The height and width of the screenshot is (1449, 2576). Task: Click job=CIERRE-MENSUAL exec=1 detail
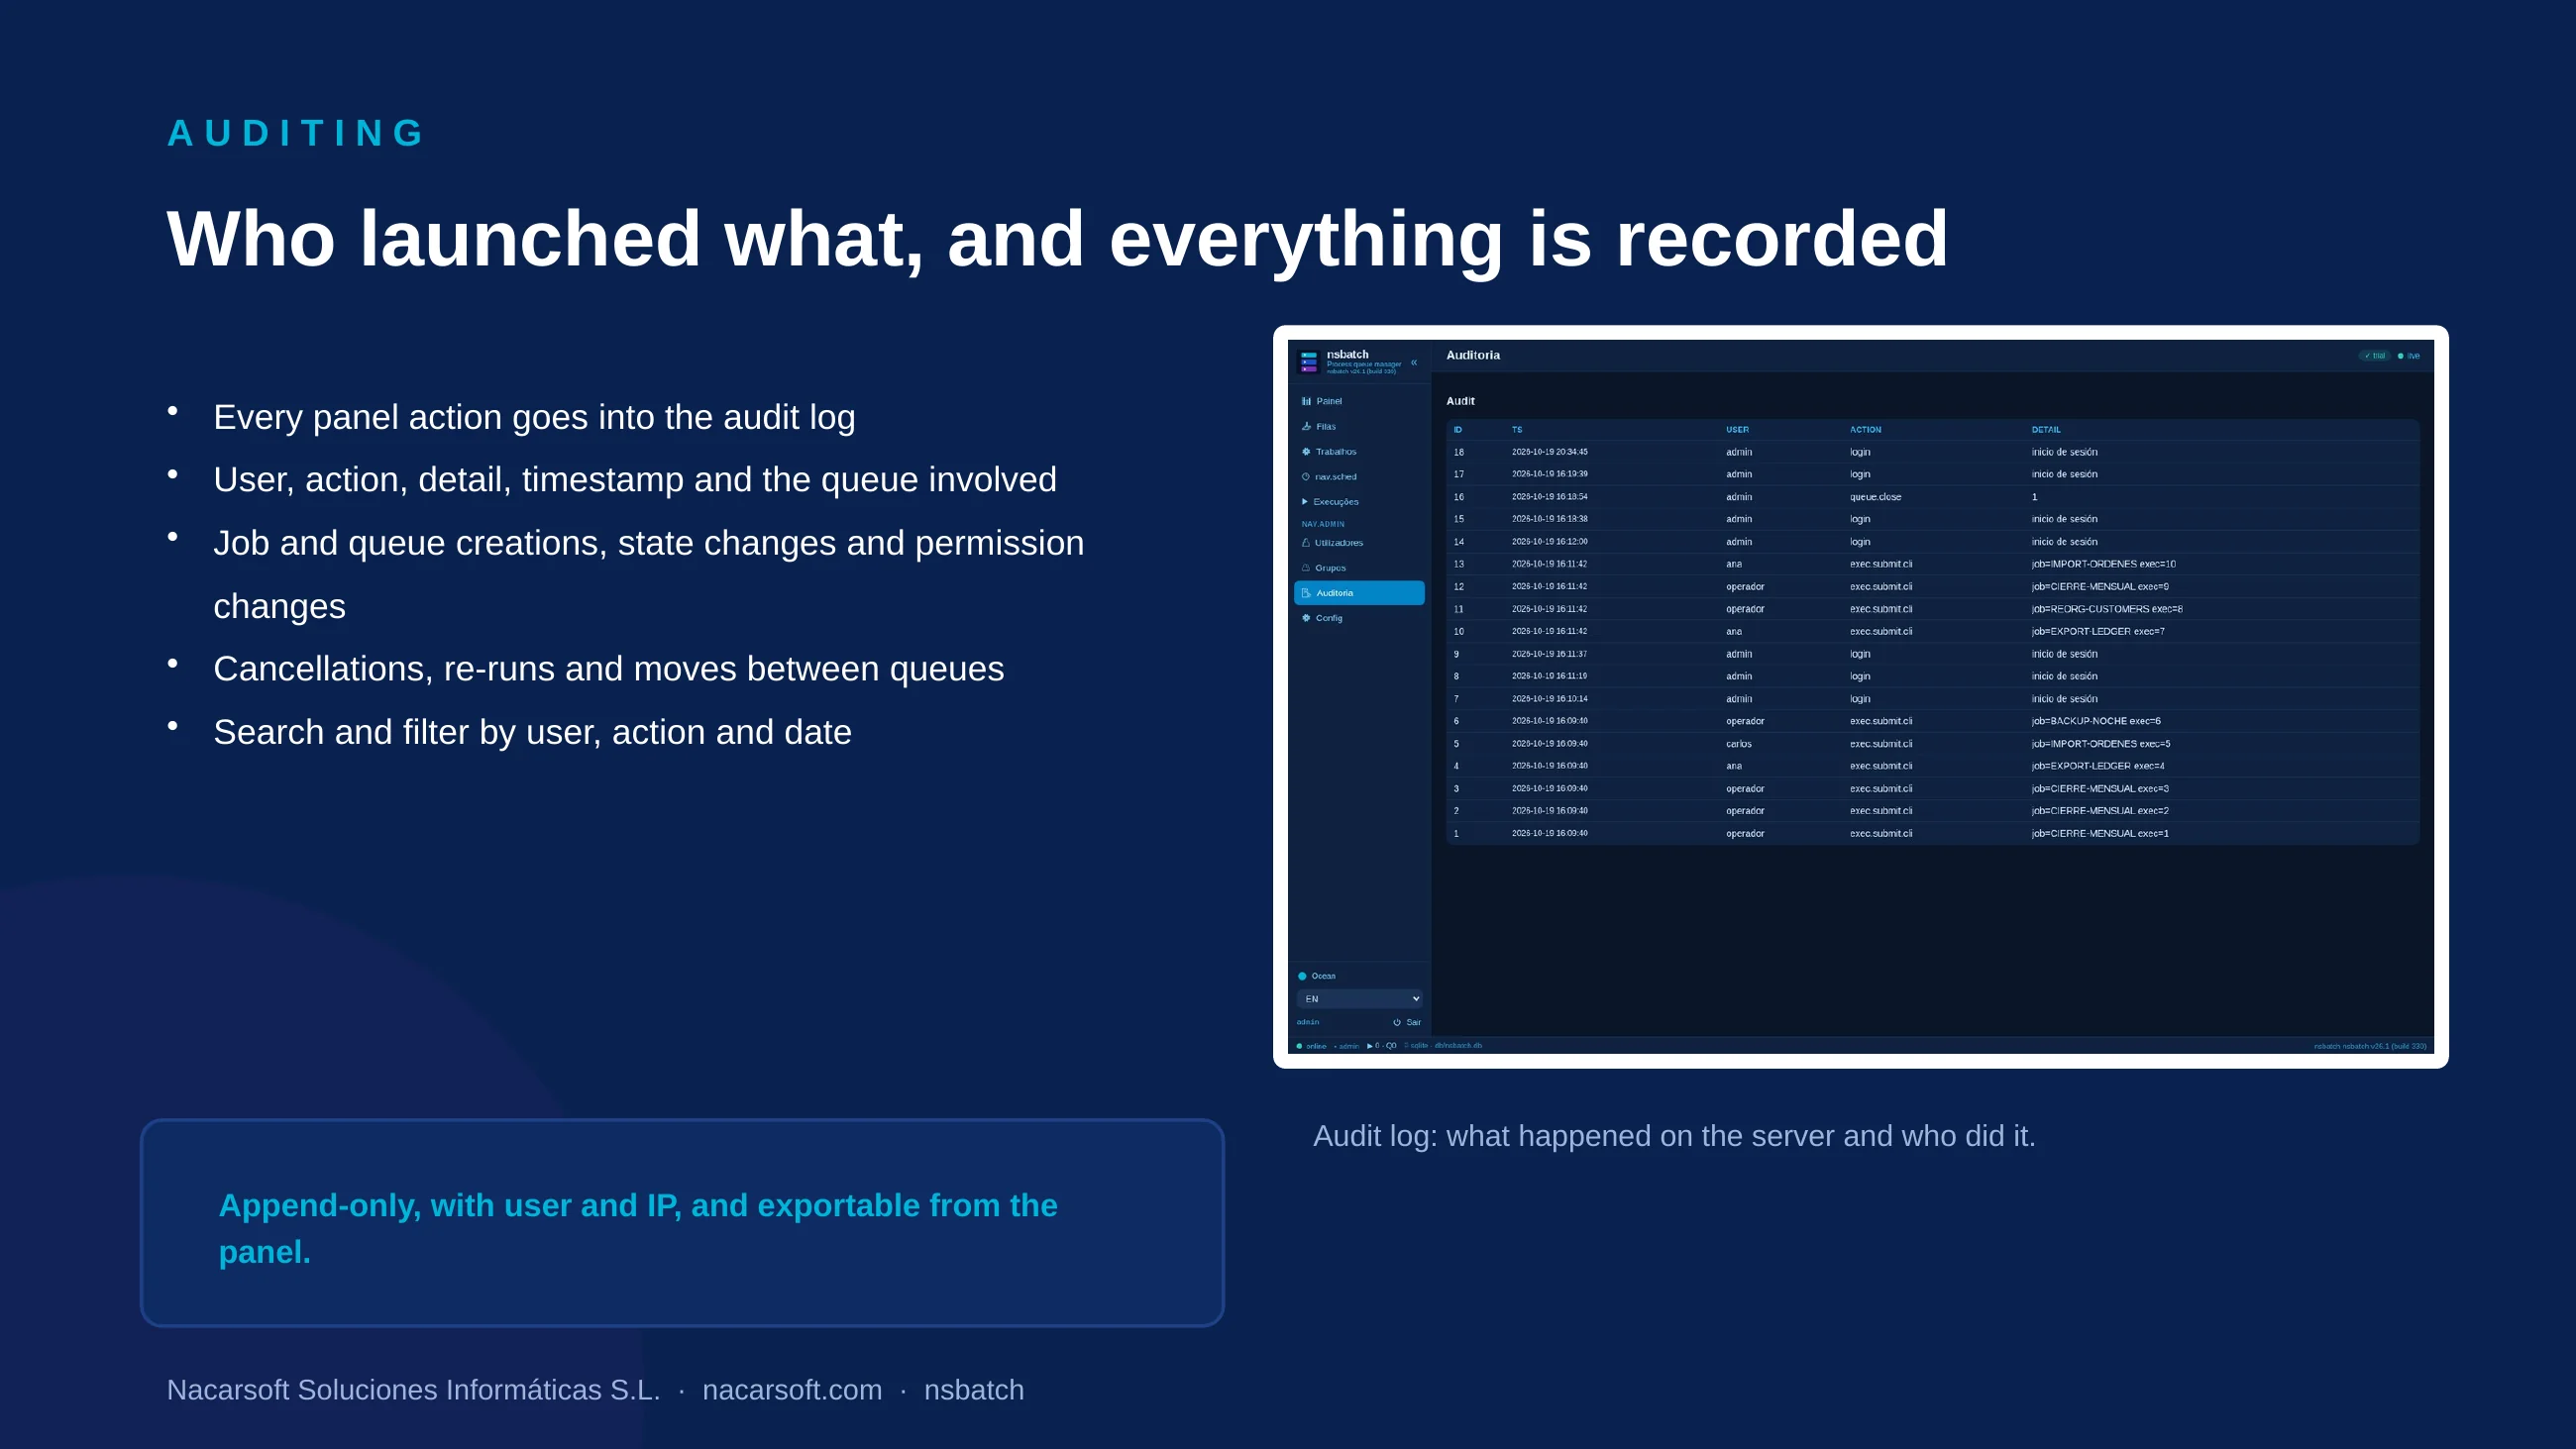2099,833
